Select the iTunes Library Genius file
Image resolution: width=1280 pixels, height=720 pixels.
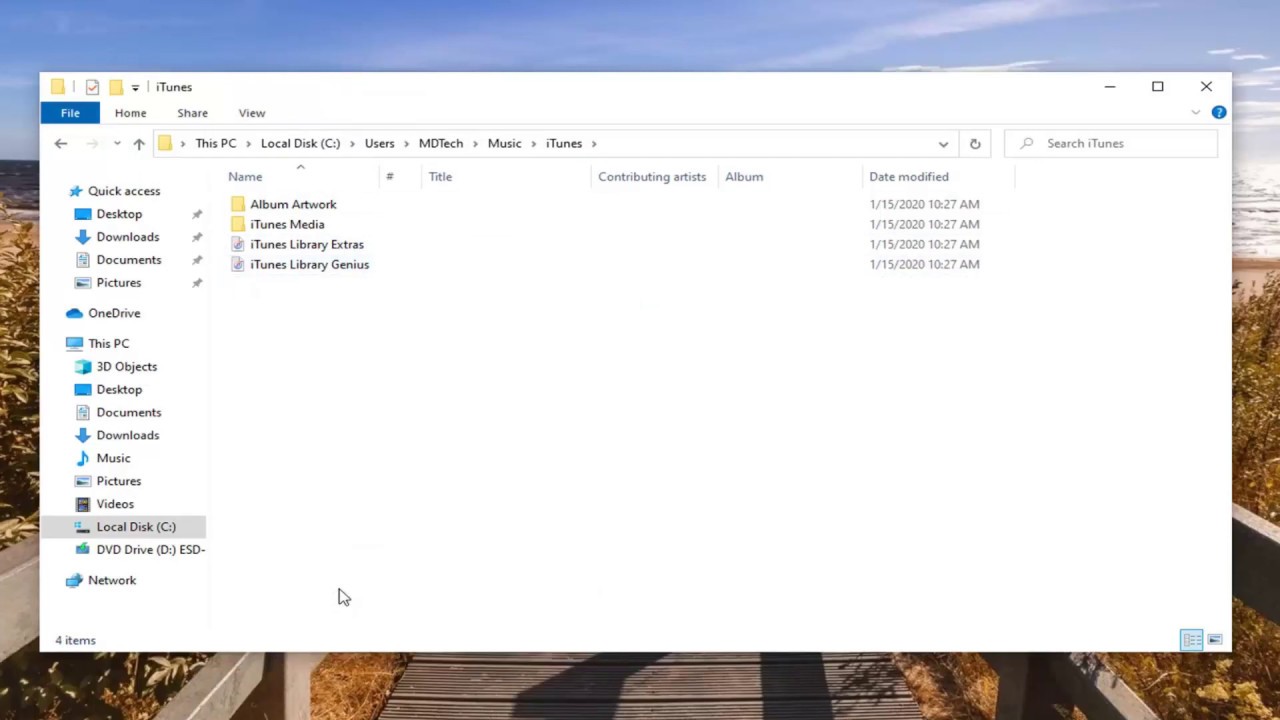click(309, 265)
